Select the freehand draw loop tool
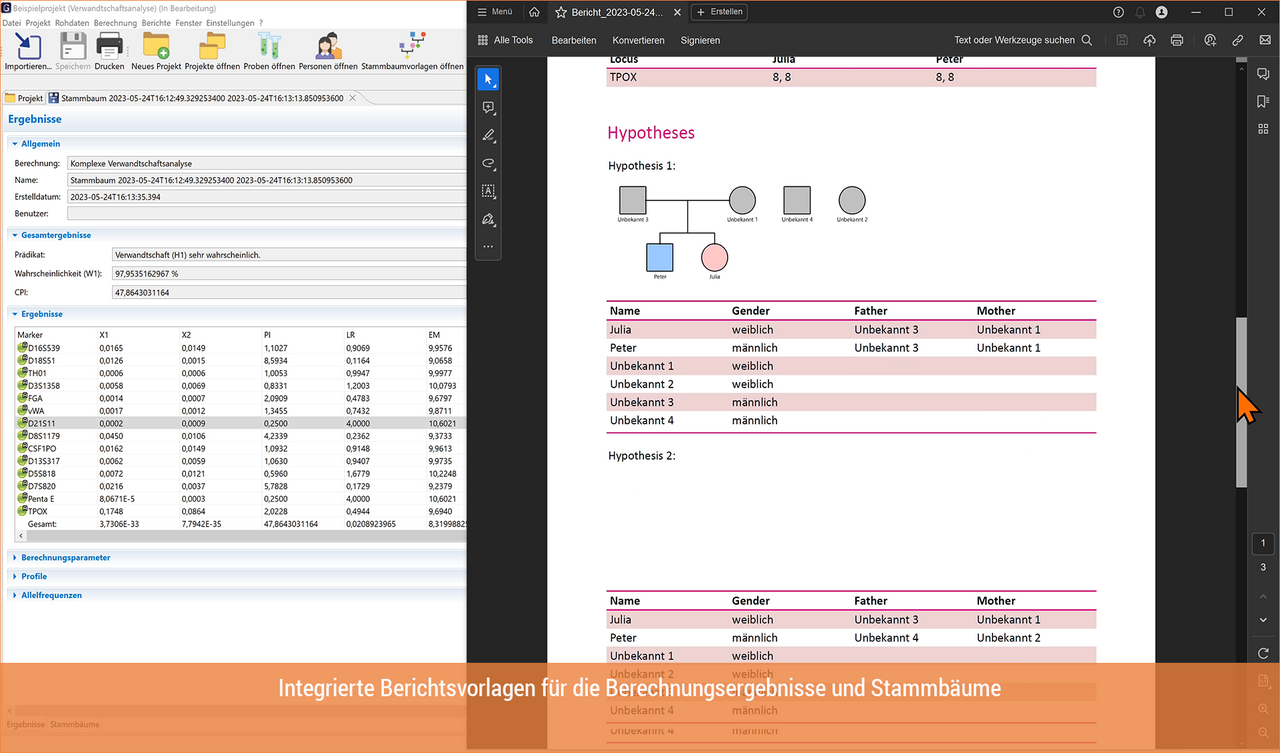This screenshot has height=753, width=1280. (x=488, y=163)
